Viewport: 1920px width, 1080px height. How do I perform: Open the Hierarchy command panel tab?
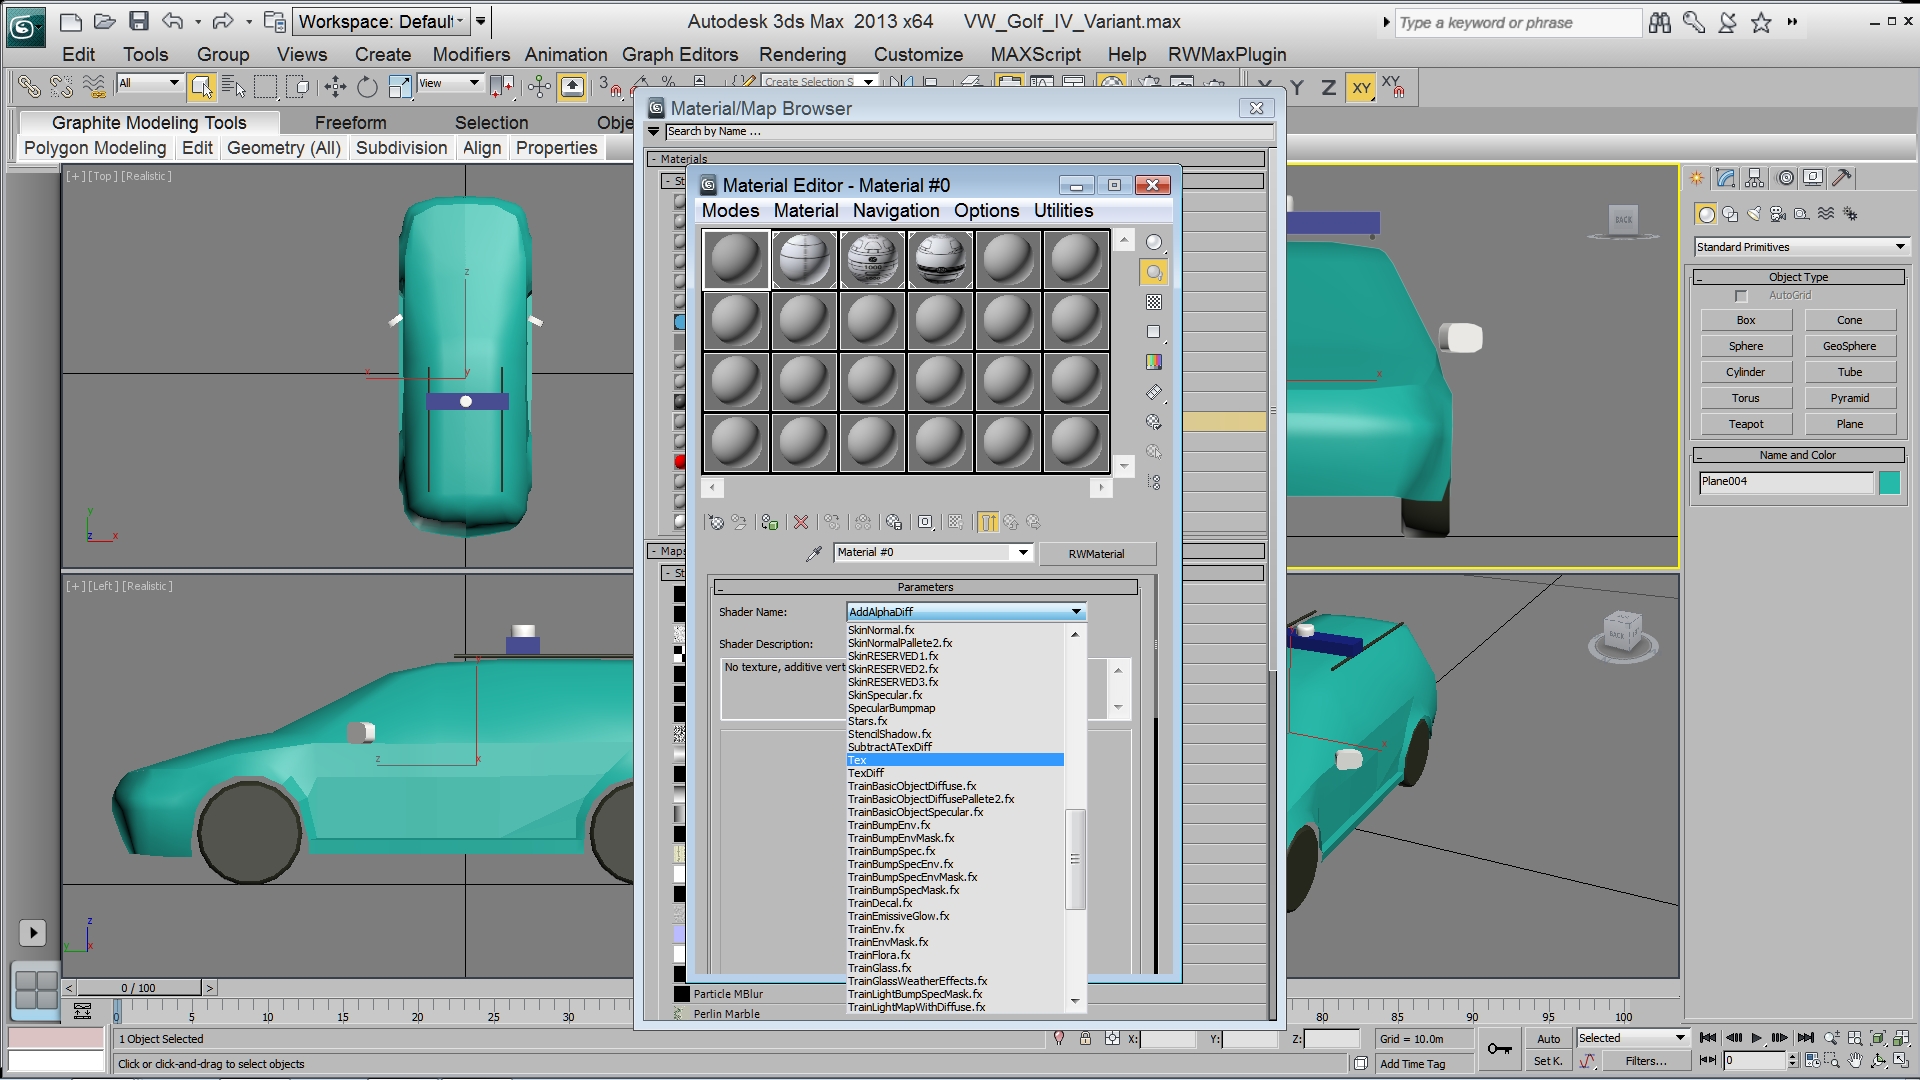(1755, 179)
